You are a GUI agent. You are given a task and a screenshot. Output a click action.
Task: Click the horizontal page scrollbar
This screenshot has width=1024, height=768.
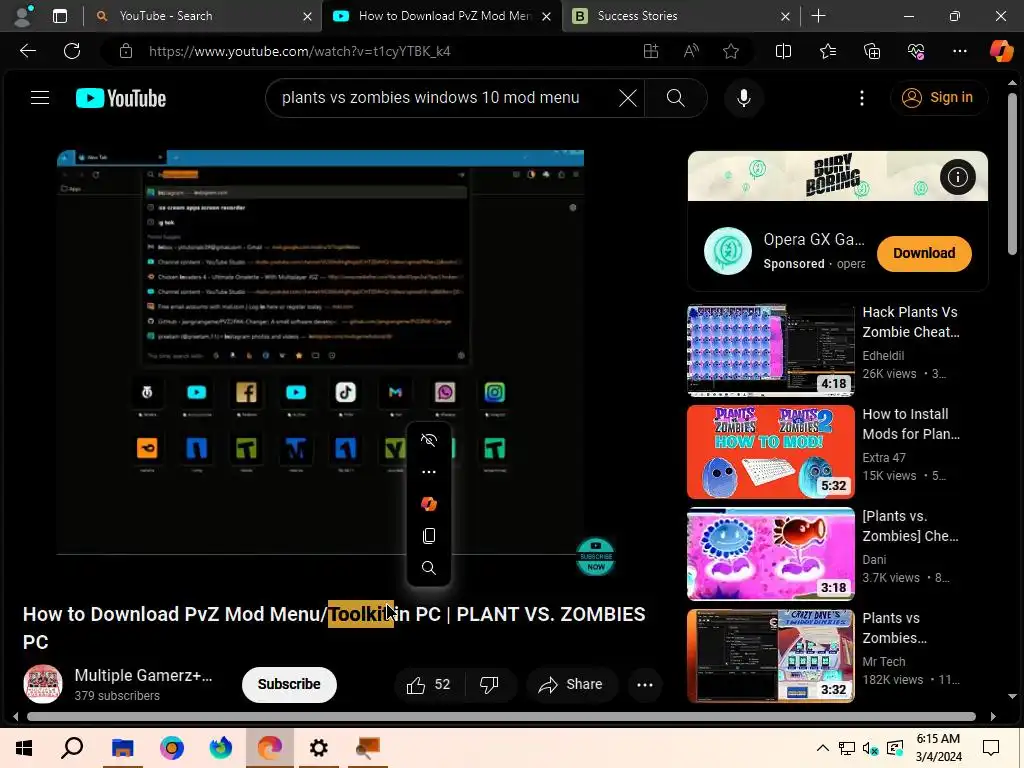501,716
